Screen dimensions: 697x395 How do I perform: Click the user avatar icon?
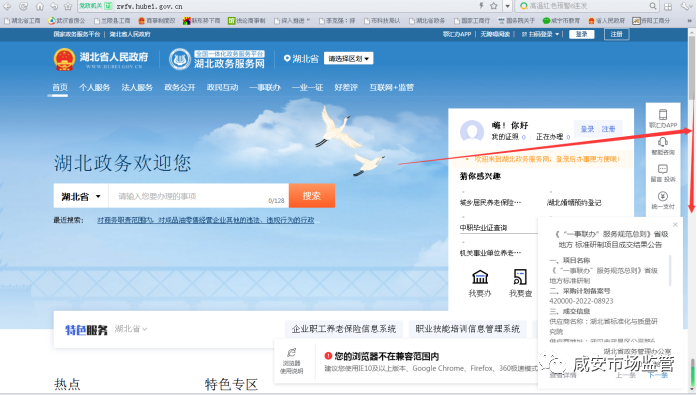tap(472, 132)
